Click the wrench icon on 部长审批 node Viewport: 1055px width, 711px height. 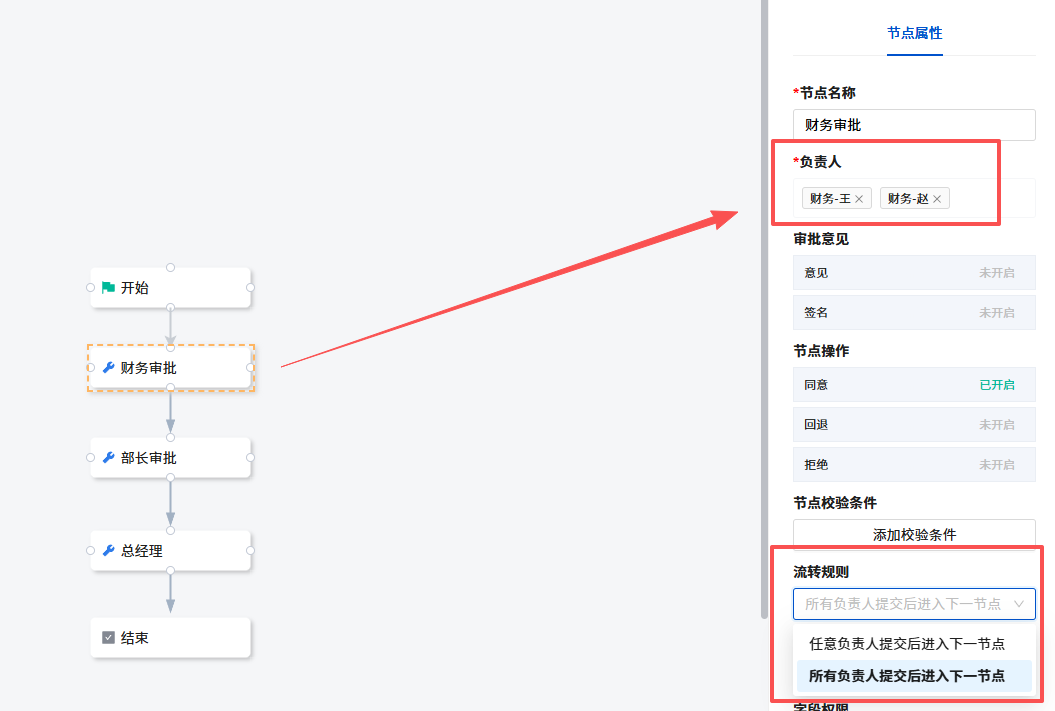coord(108,458)
